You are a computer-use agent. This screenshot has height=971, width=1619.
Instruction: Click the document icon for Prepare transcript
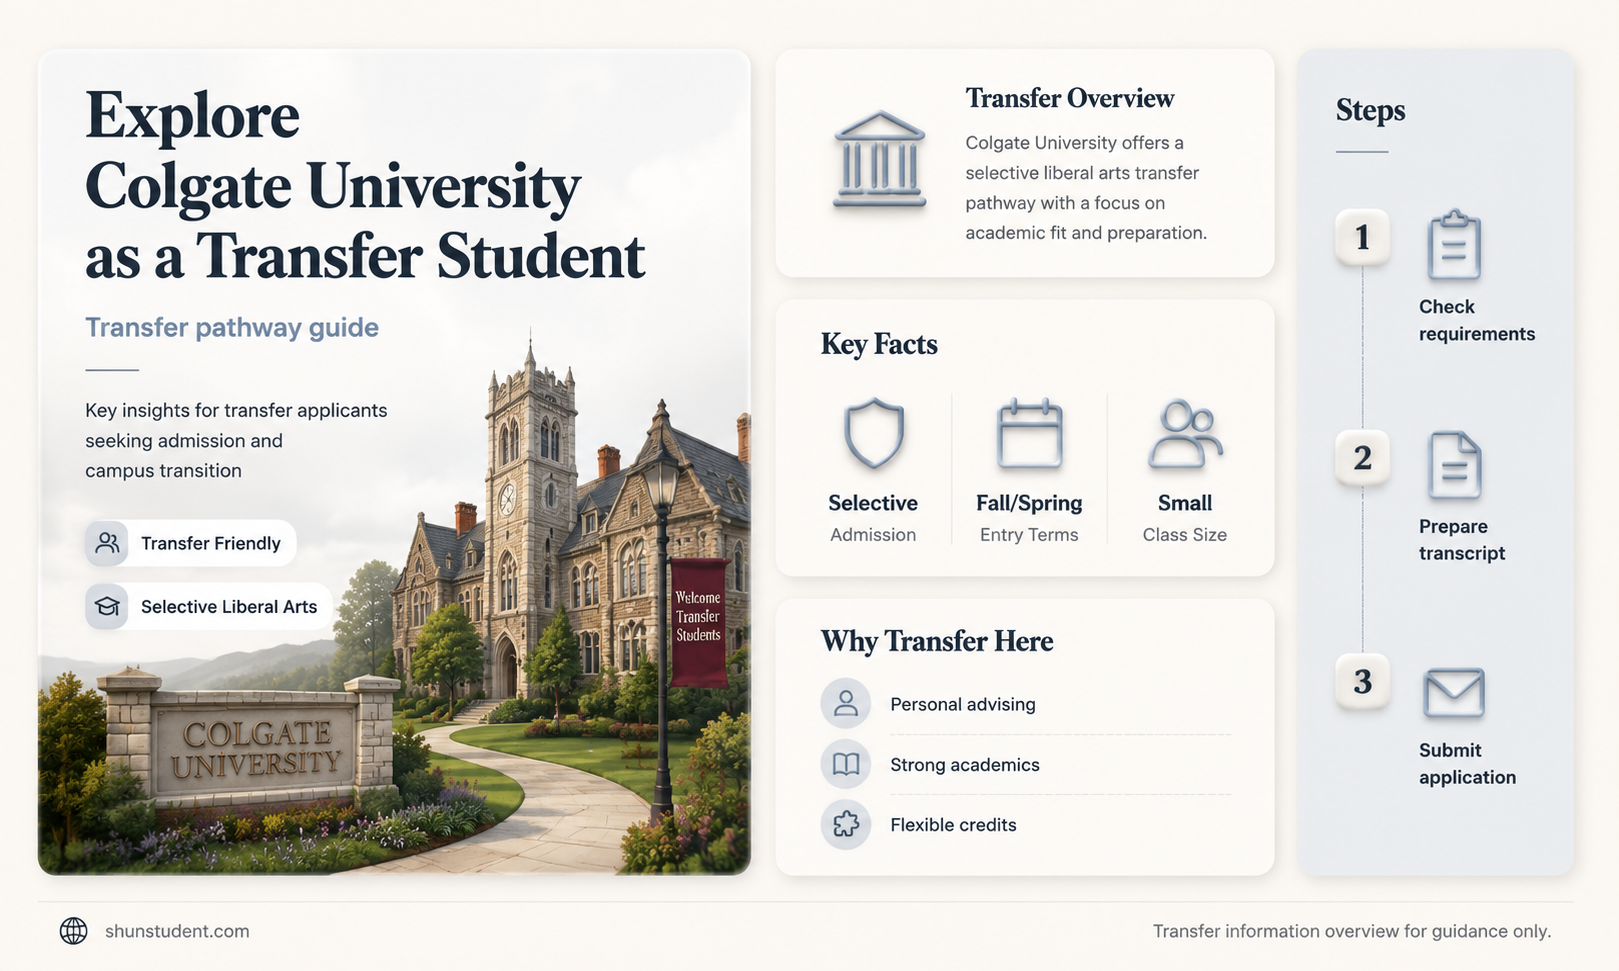click(1454, 465)
